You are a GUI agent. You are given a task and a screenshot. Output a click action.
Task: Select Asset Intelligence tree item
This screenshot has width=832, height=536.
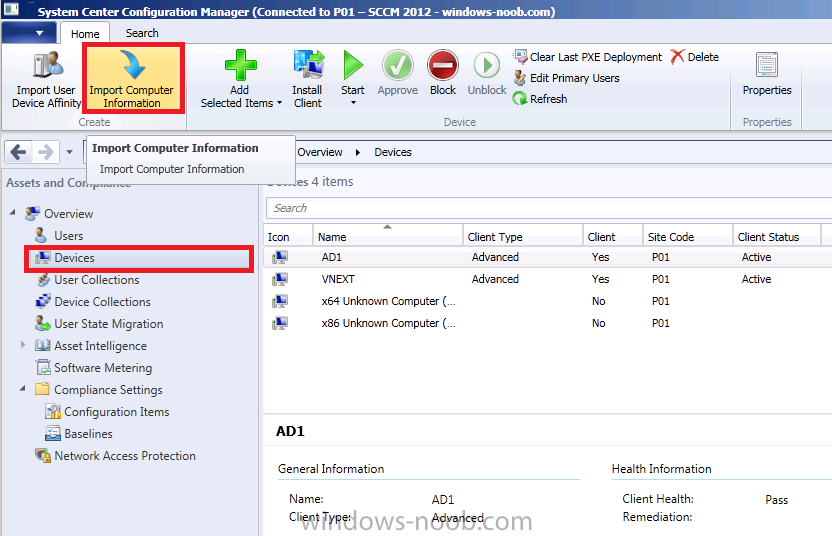100,345
